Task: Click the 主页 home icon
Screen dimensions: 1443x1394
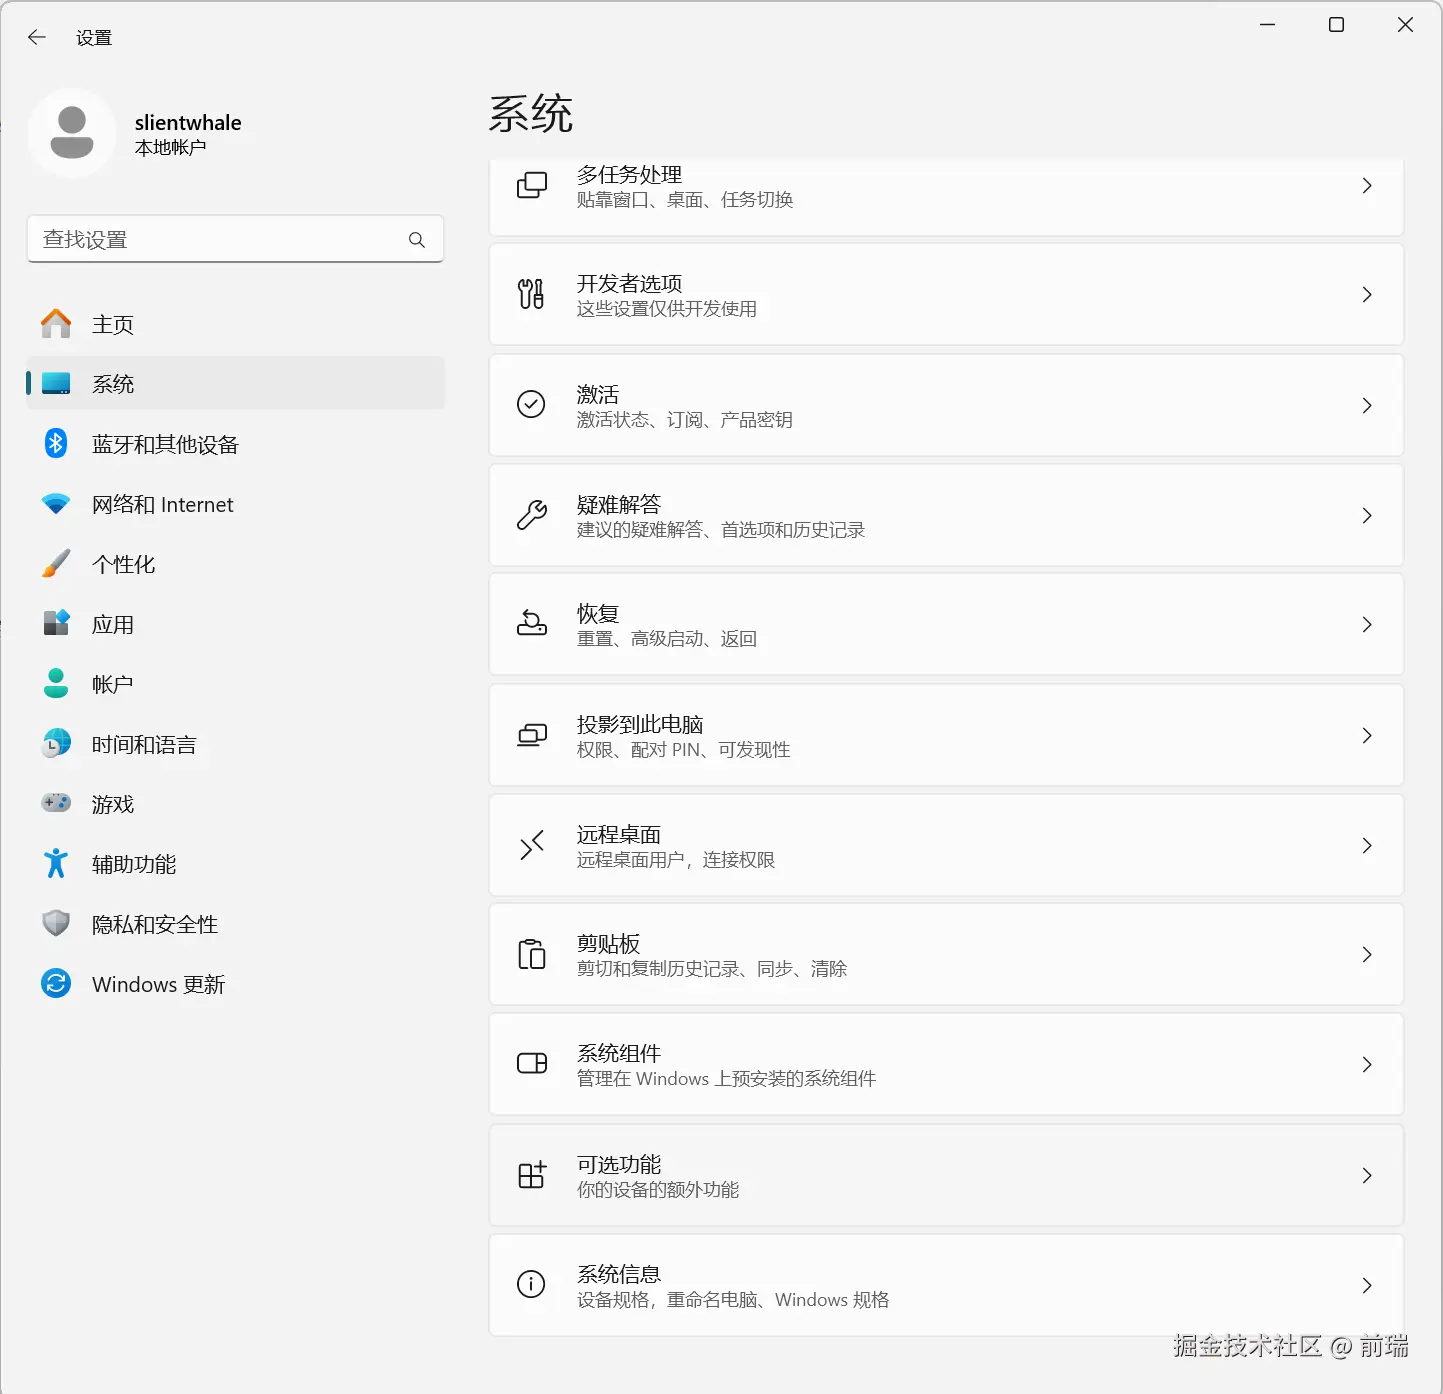Action: click(56, 324)
